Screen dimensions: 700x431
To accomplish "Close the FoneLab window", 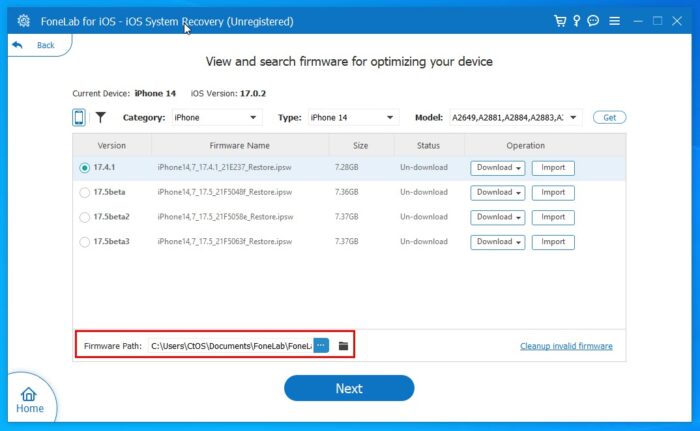I will coord(677,21).
